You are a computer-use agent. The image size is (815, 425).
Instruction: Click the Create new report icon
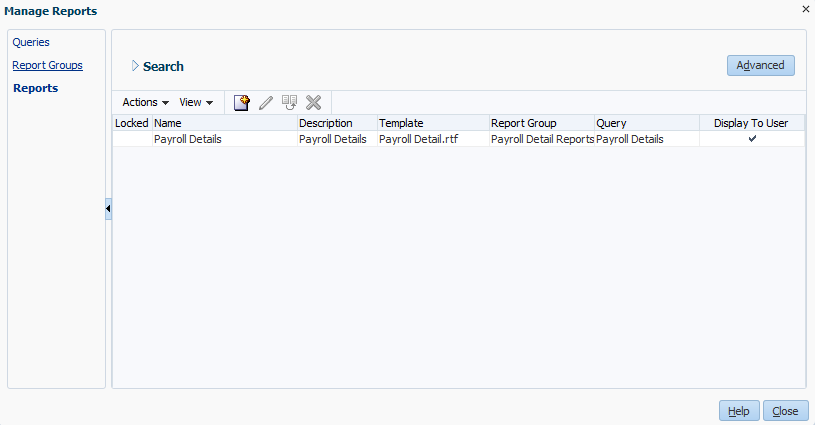[242, 102]
